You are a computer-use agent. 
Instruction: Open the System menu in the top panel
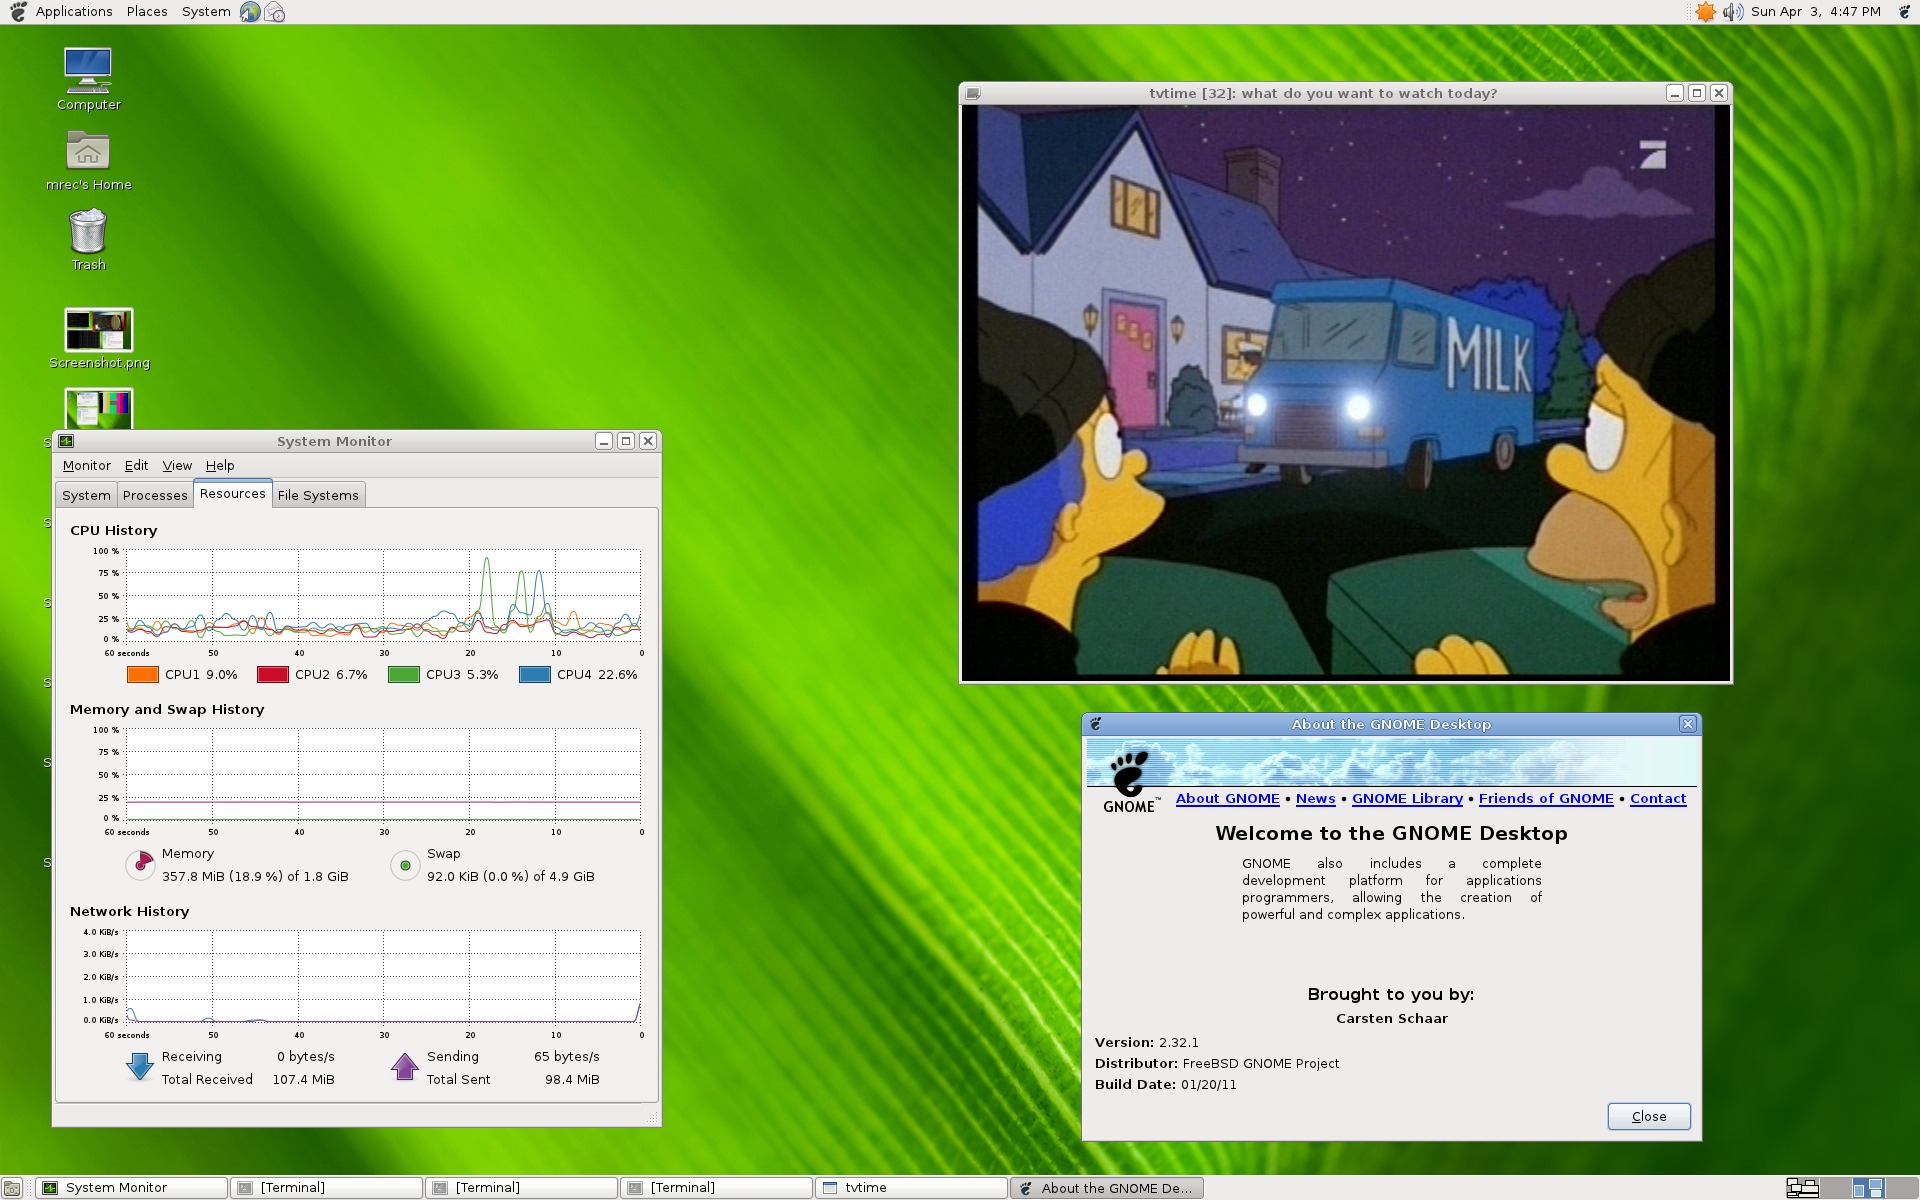(x=206, y=12)
